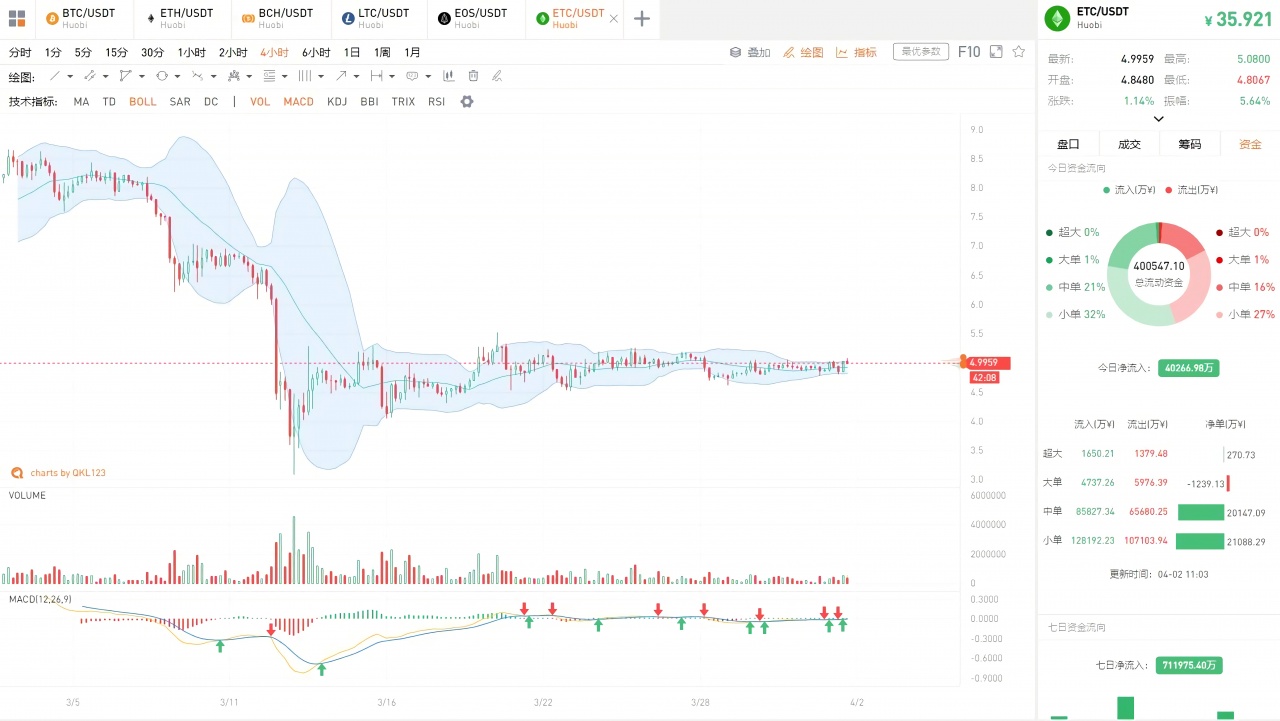Select the trend line drawing tool

click(55, 76)
